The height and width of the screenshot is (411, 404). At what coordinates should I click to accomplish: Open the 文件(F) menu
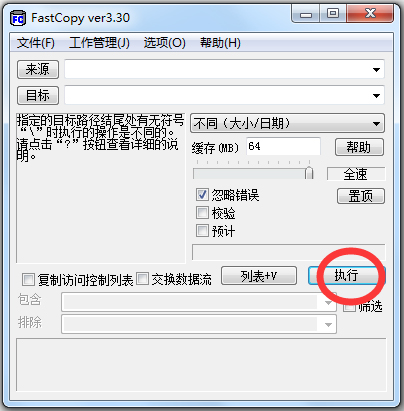[x=36, y=43]
